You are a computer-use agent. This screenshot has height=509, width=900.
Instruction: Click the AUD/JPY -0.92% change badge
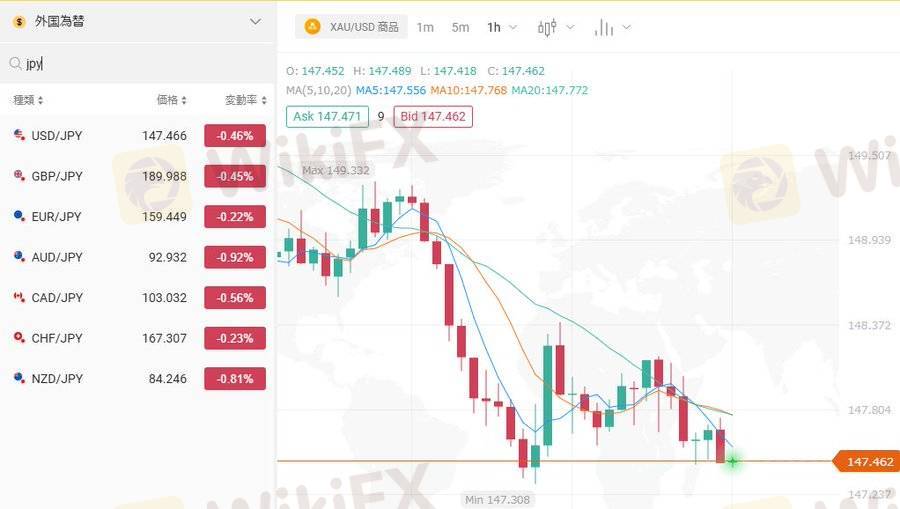click(x=235, y=257)
